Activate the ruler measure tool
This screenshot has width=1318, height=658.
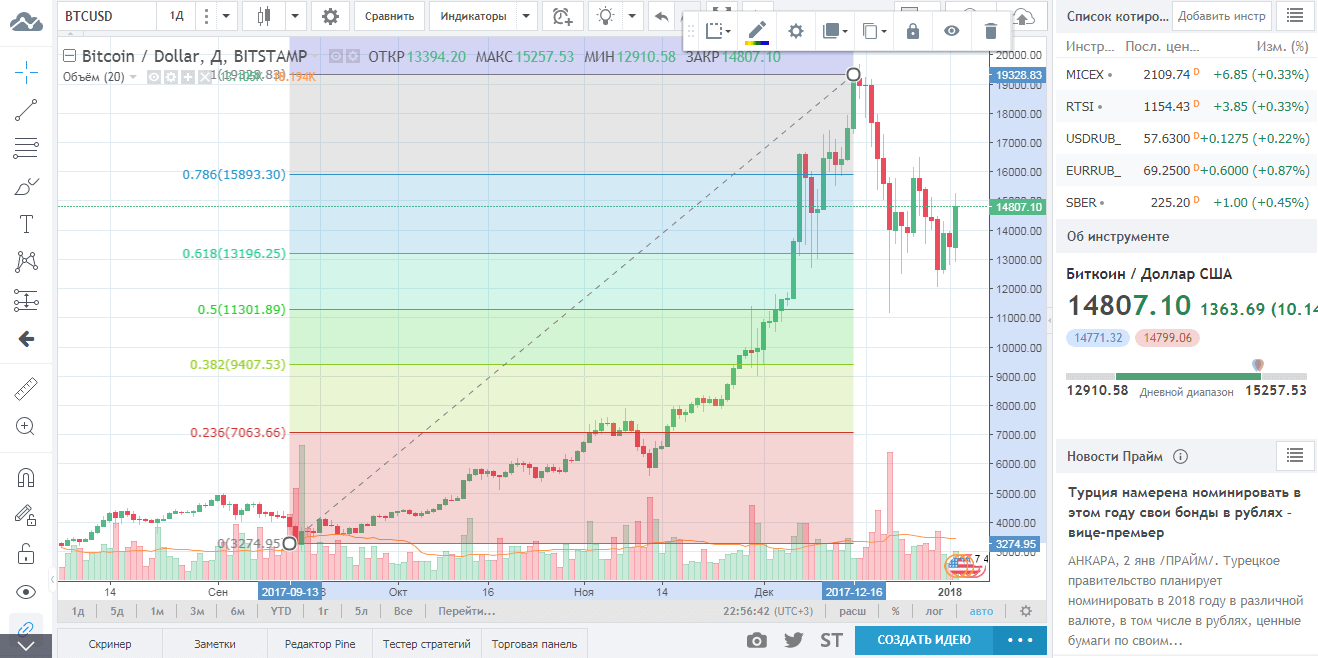pyautogui.click(x=27, y=388)
